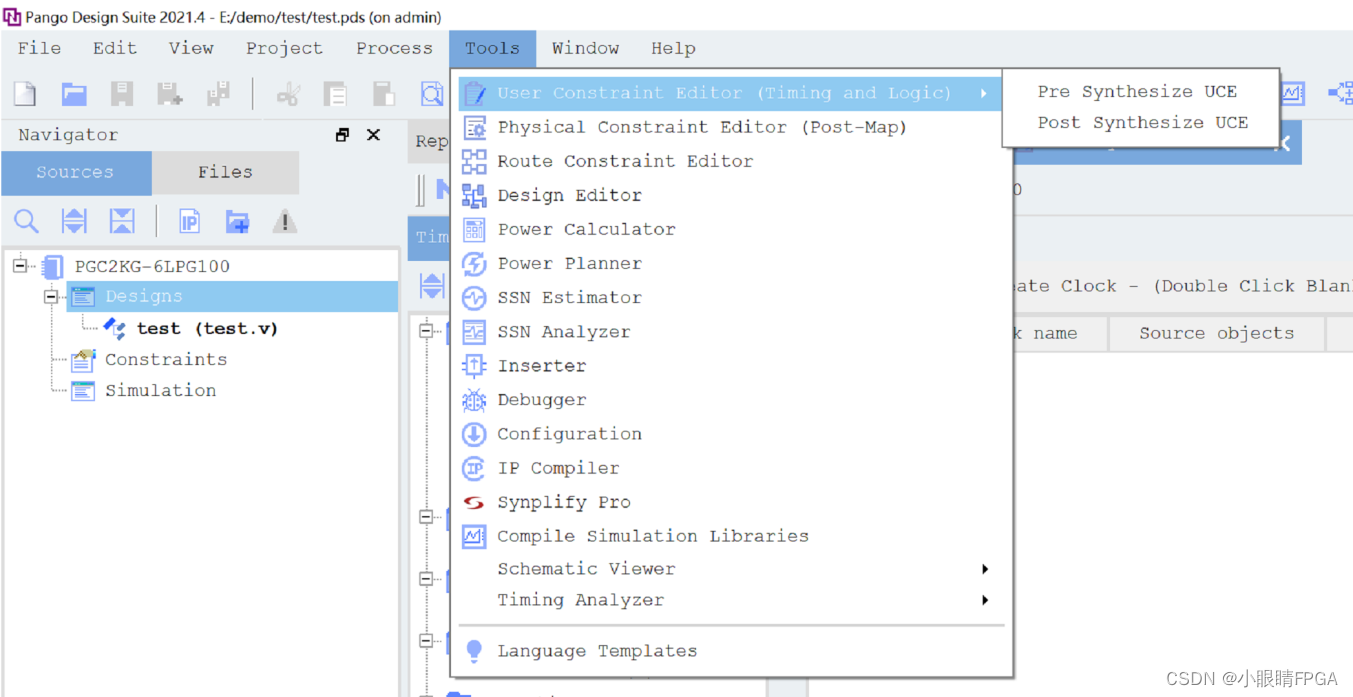
Task: Open the Project menu
Action: (284, 48)
